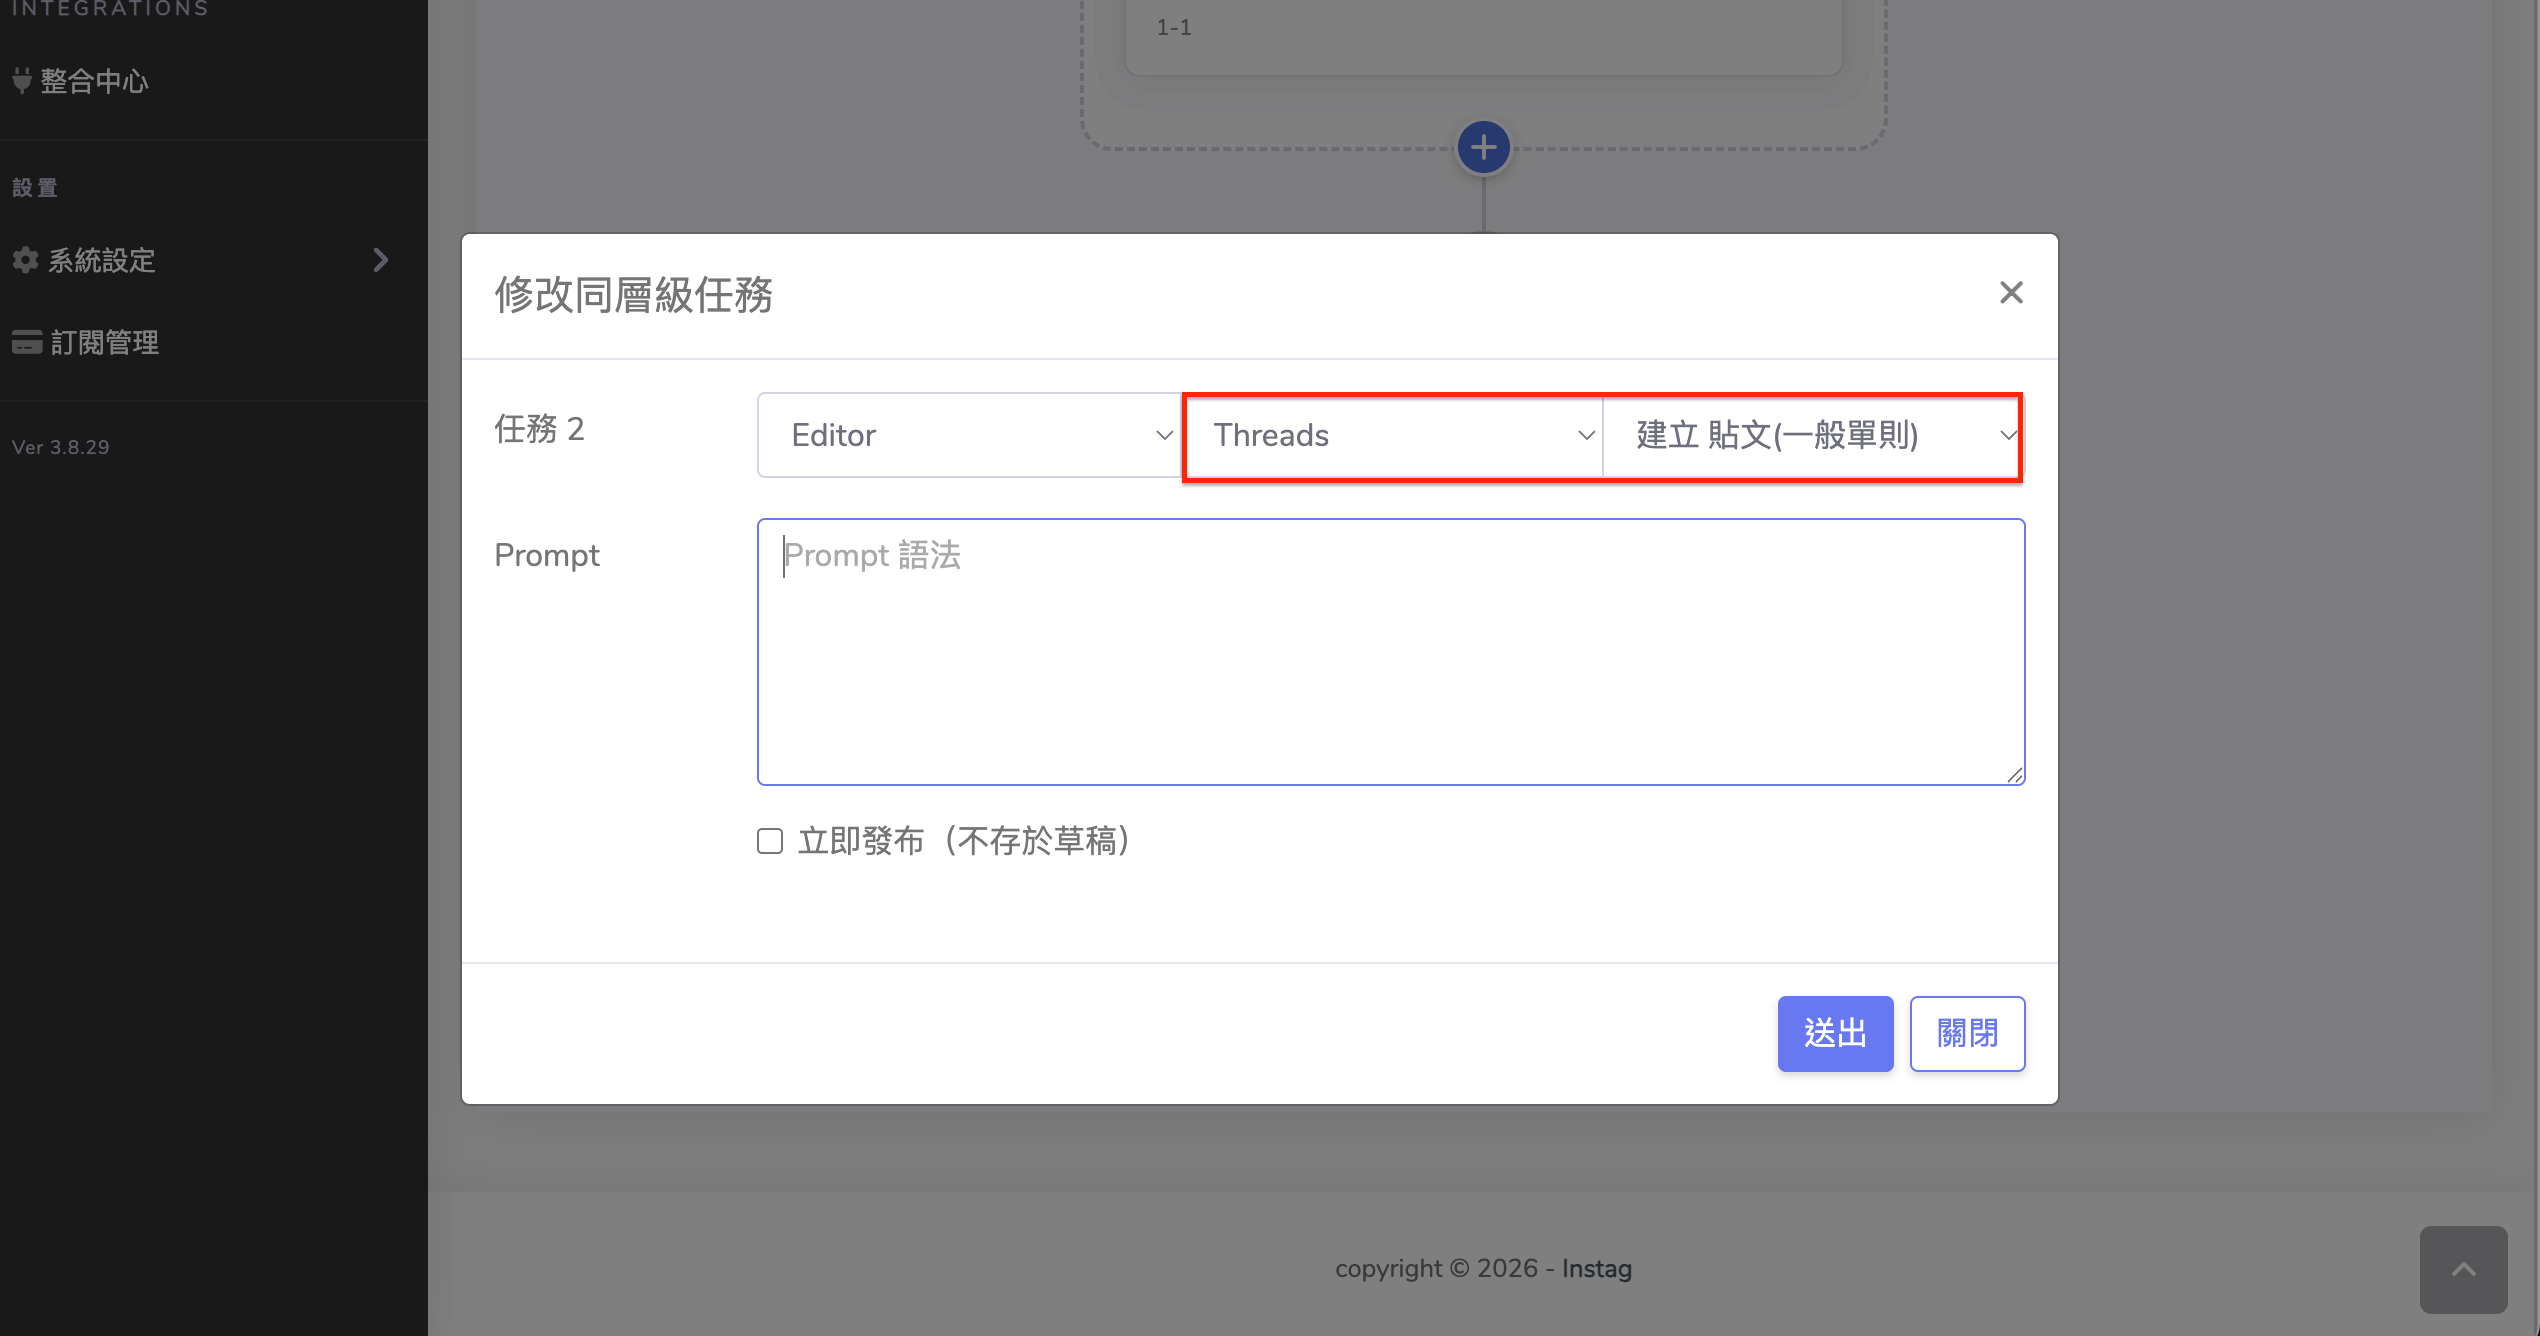Enable the 立即發布 checkbox
The image size is (2540, 1336).
coord(770,841)
